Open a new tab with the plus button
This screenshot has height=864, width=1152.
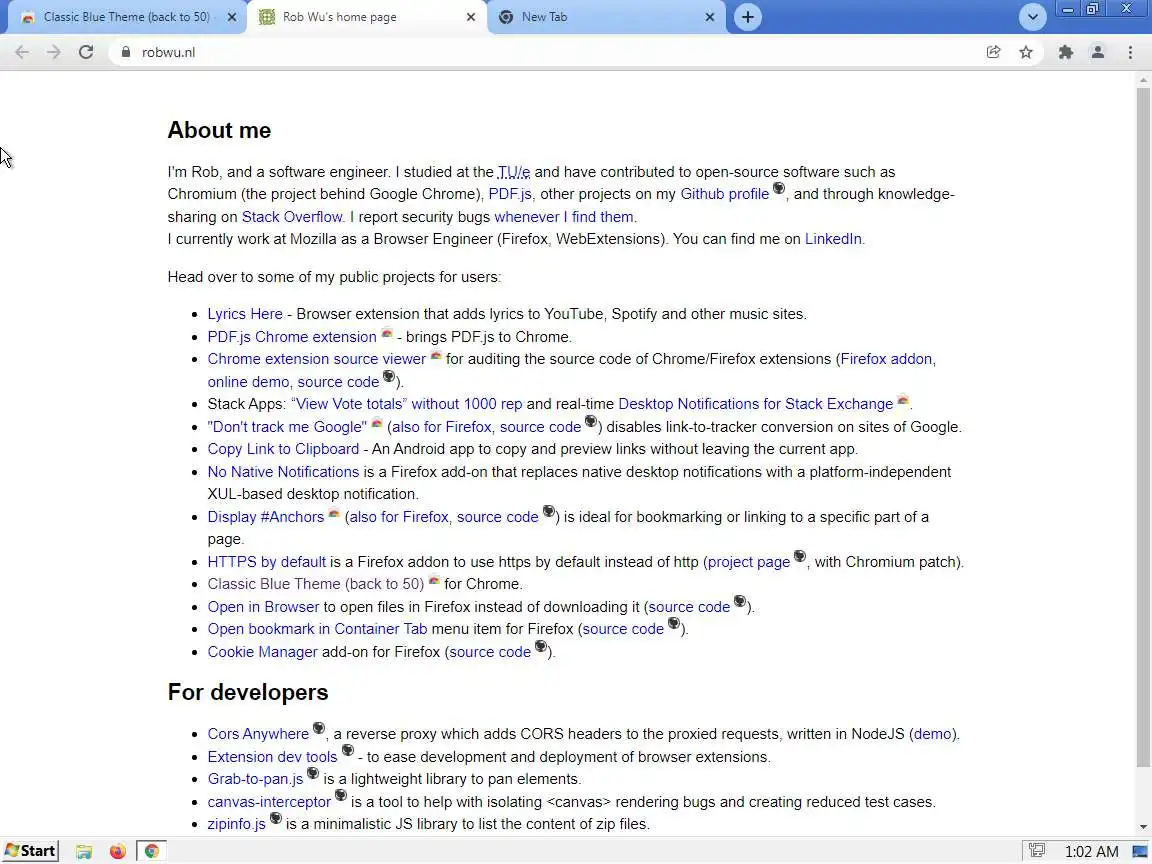point(747,17)
